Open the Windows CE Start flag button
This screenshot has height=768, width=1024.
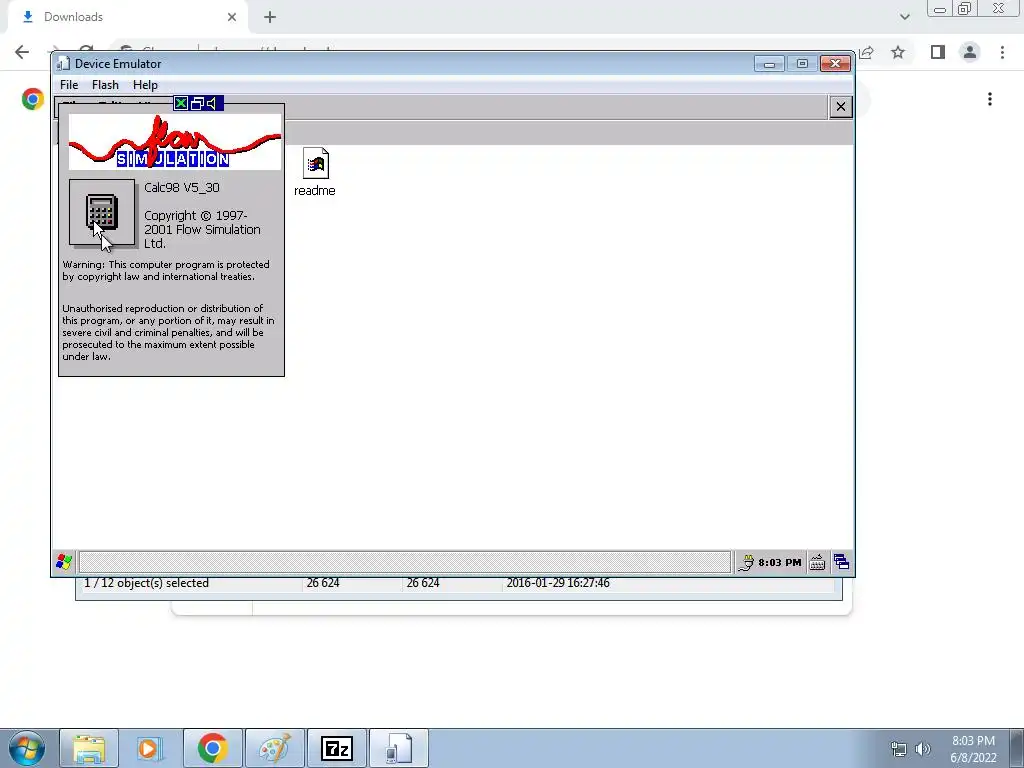pyautogui.click(x=64, y=562)
